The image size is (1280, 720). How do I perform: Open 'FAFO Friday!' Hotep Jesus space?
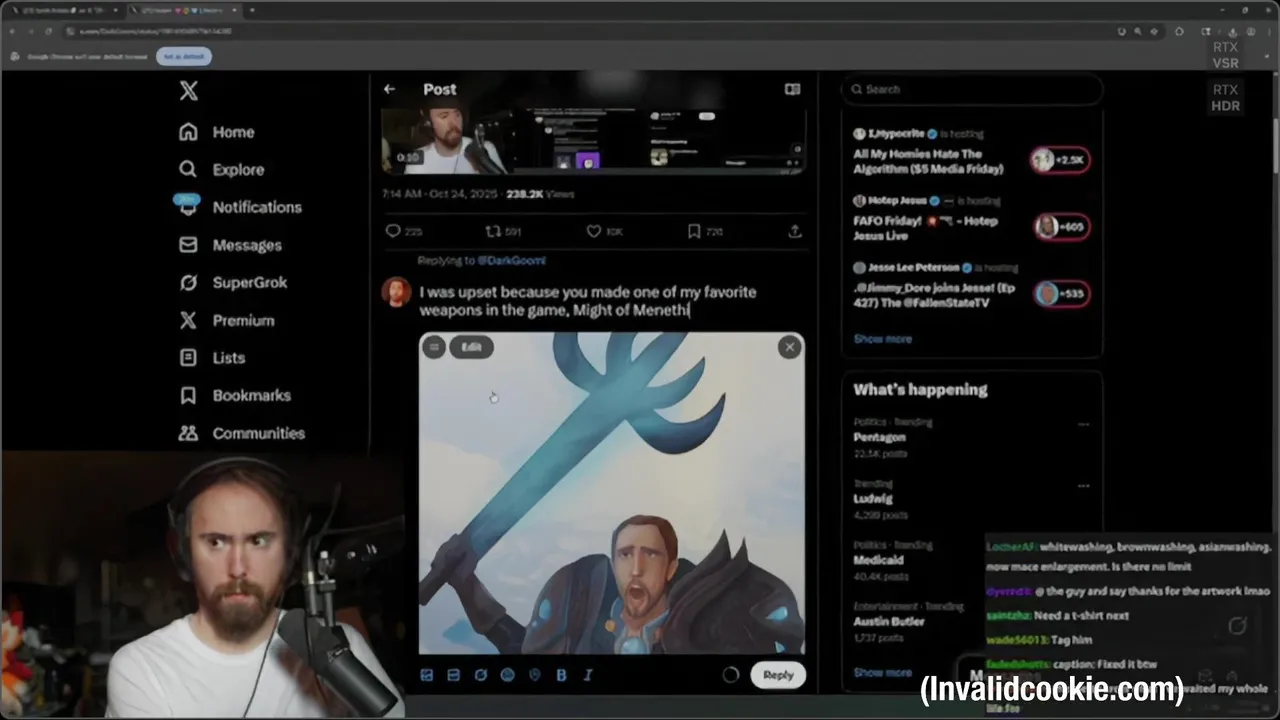pos(925,228)
